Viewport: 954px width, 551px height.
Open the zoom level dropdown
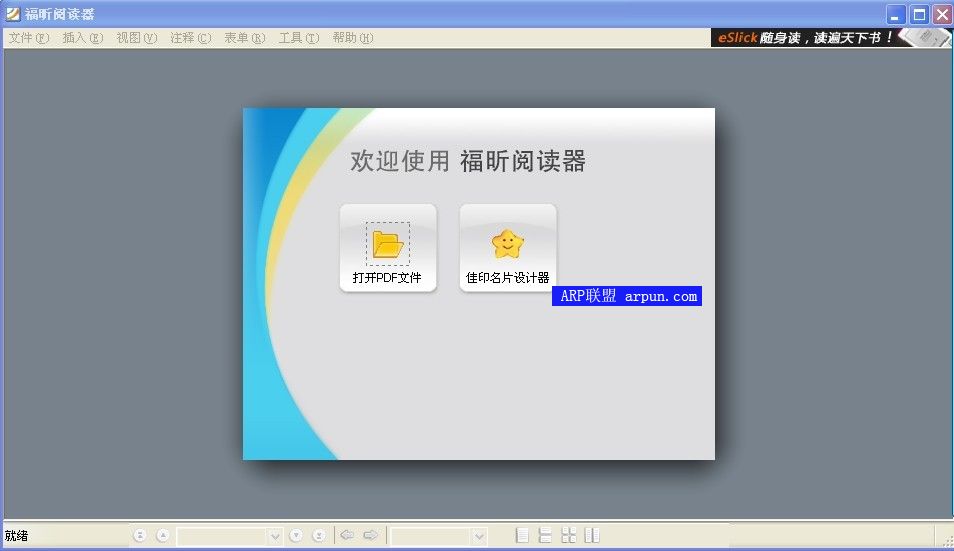pyautogui.click(x=479, y=536)
